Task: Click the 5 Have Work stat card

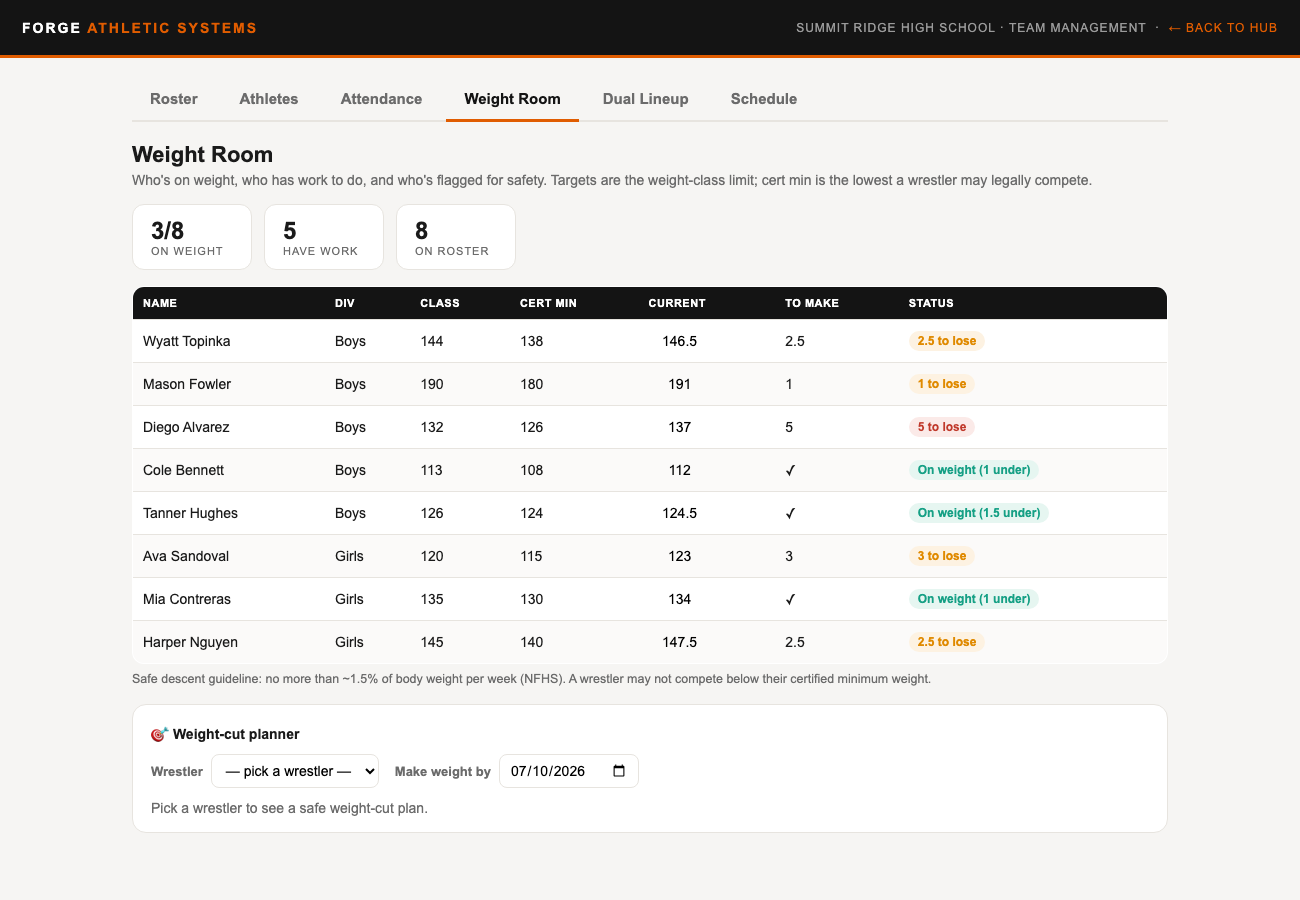Action: [324, 237]
